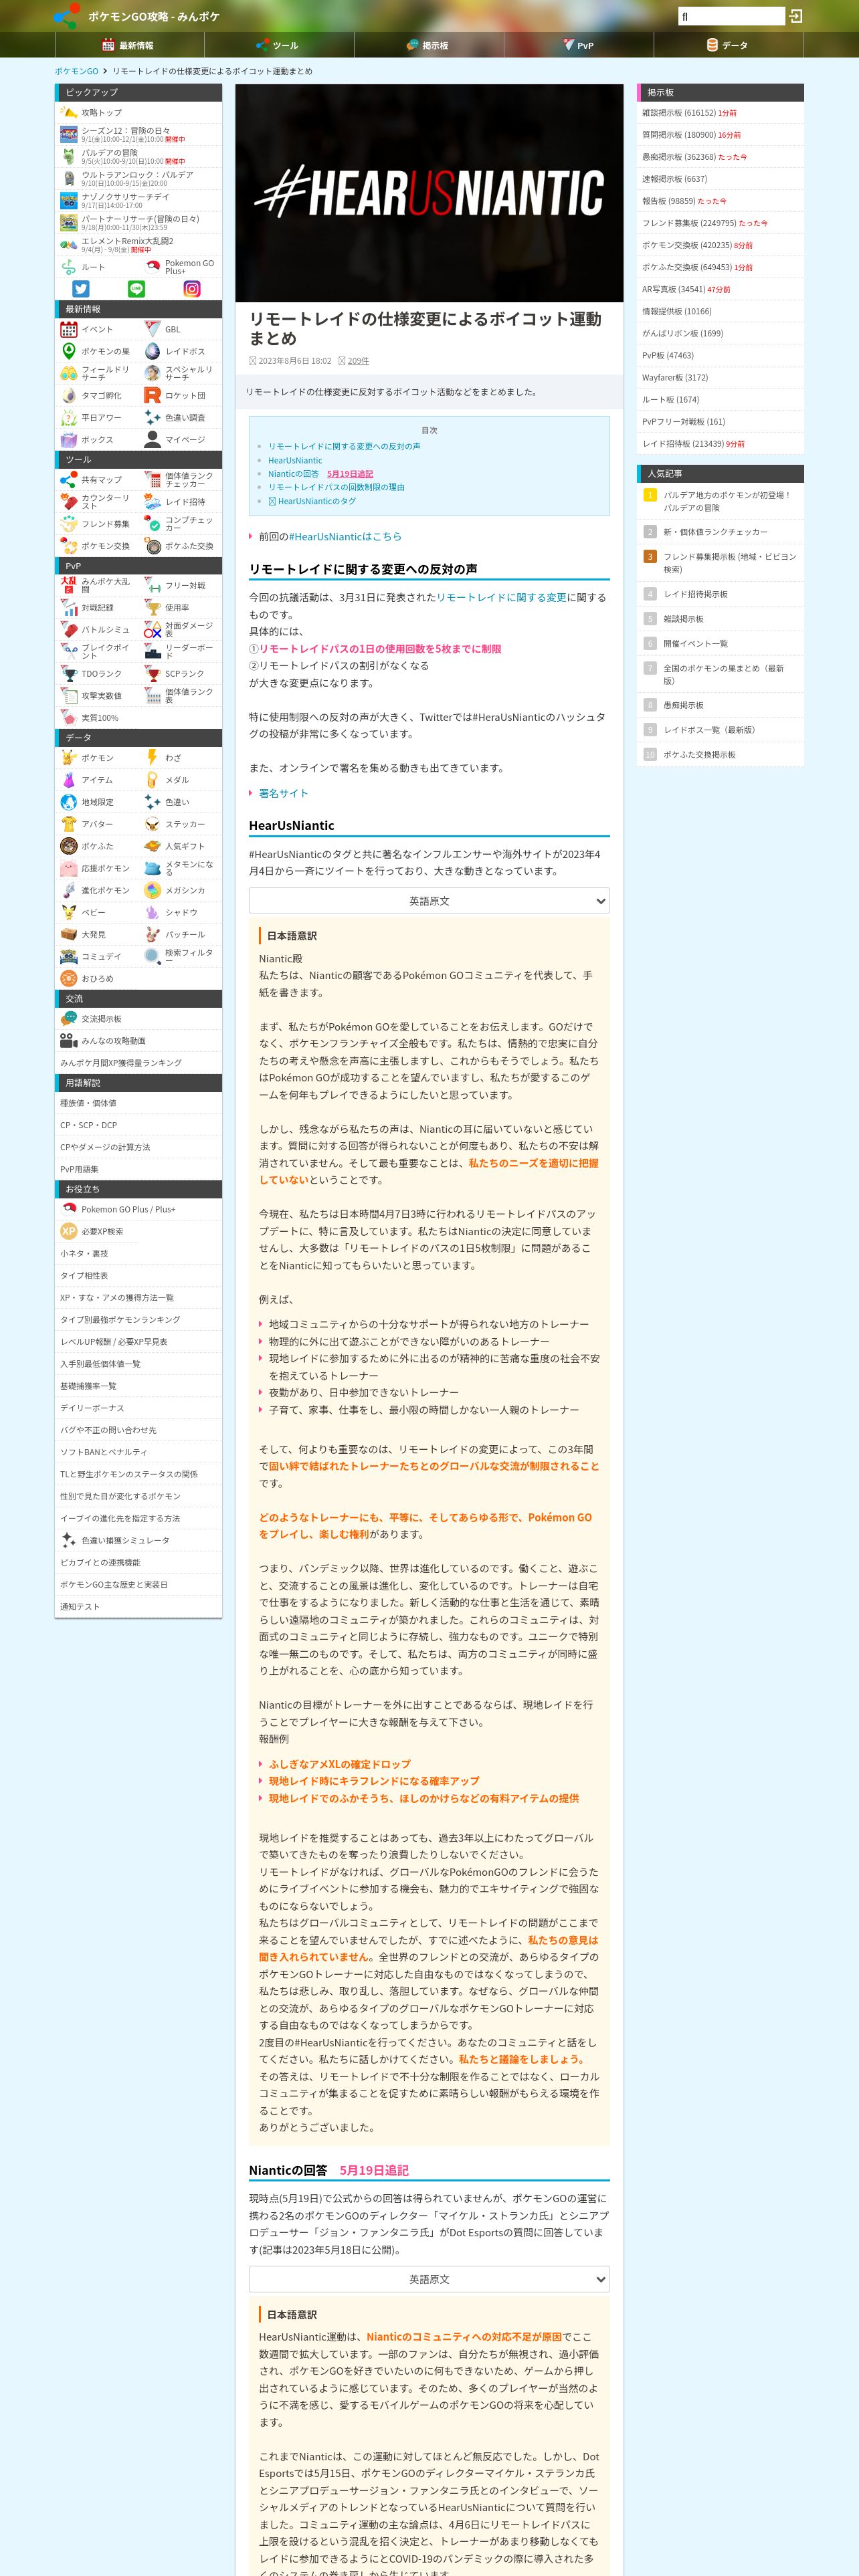This screenshot has width=859, height=2576.
Task: Expand the first 英語原文 dropdown above the letter
Action: [429, 901]
